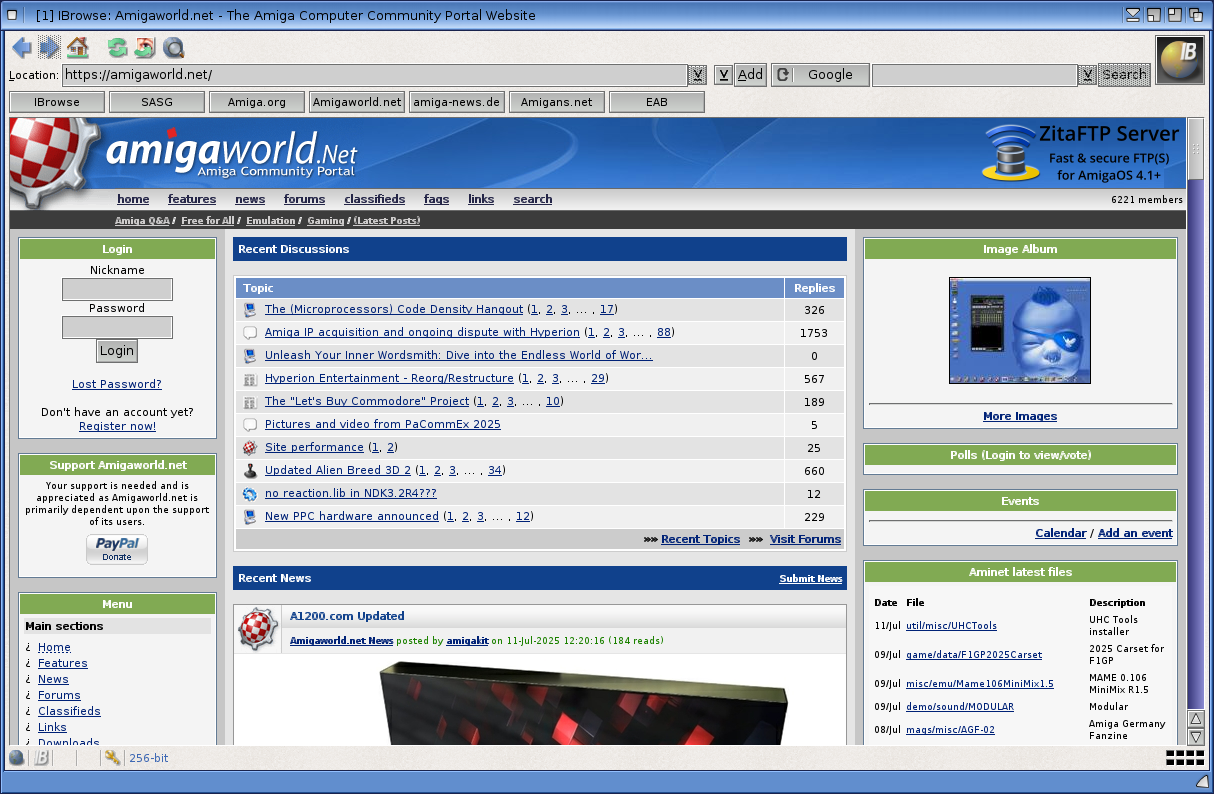Open the home page via house icon
1214x794 pixels.
(78, 47)
